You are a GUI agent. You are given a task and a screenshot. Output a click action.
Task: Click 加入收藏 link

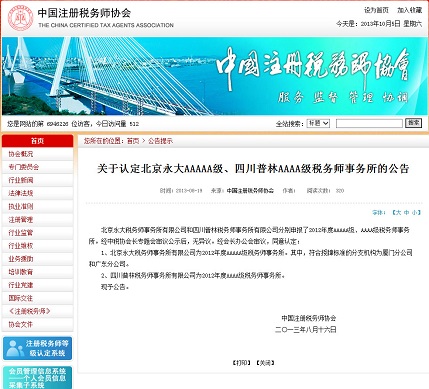[409, 10]
